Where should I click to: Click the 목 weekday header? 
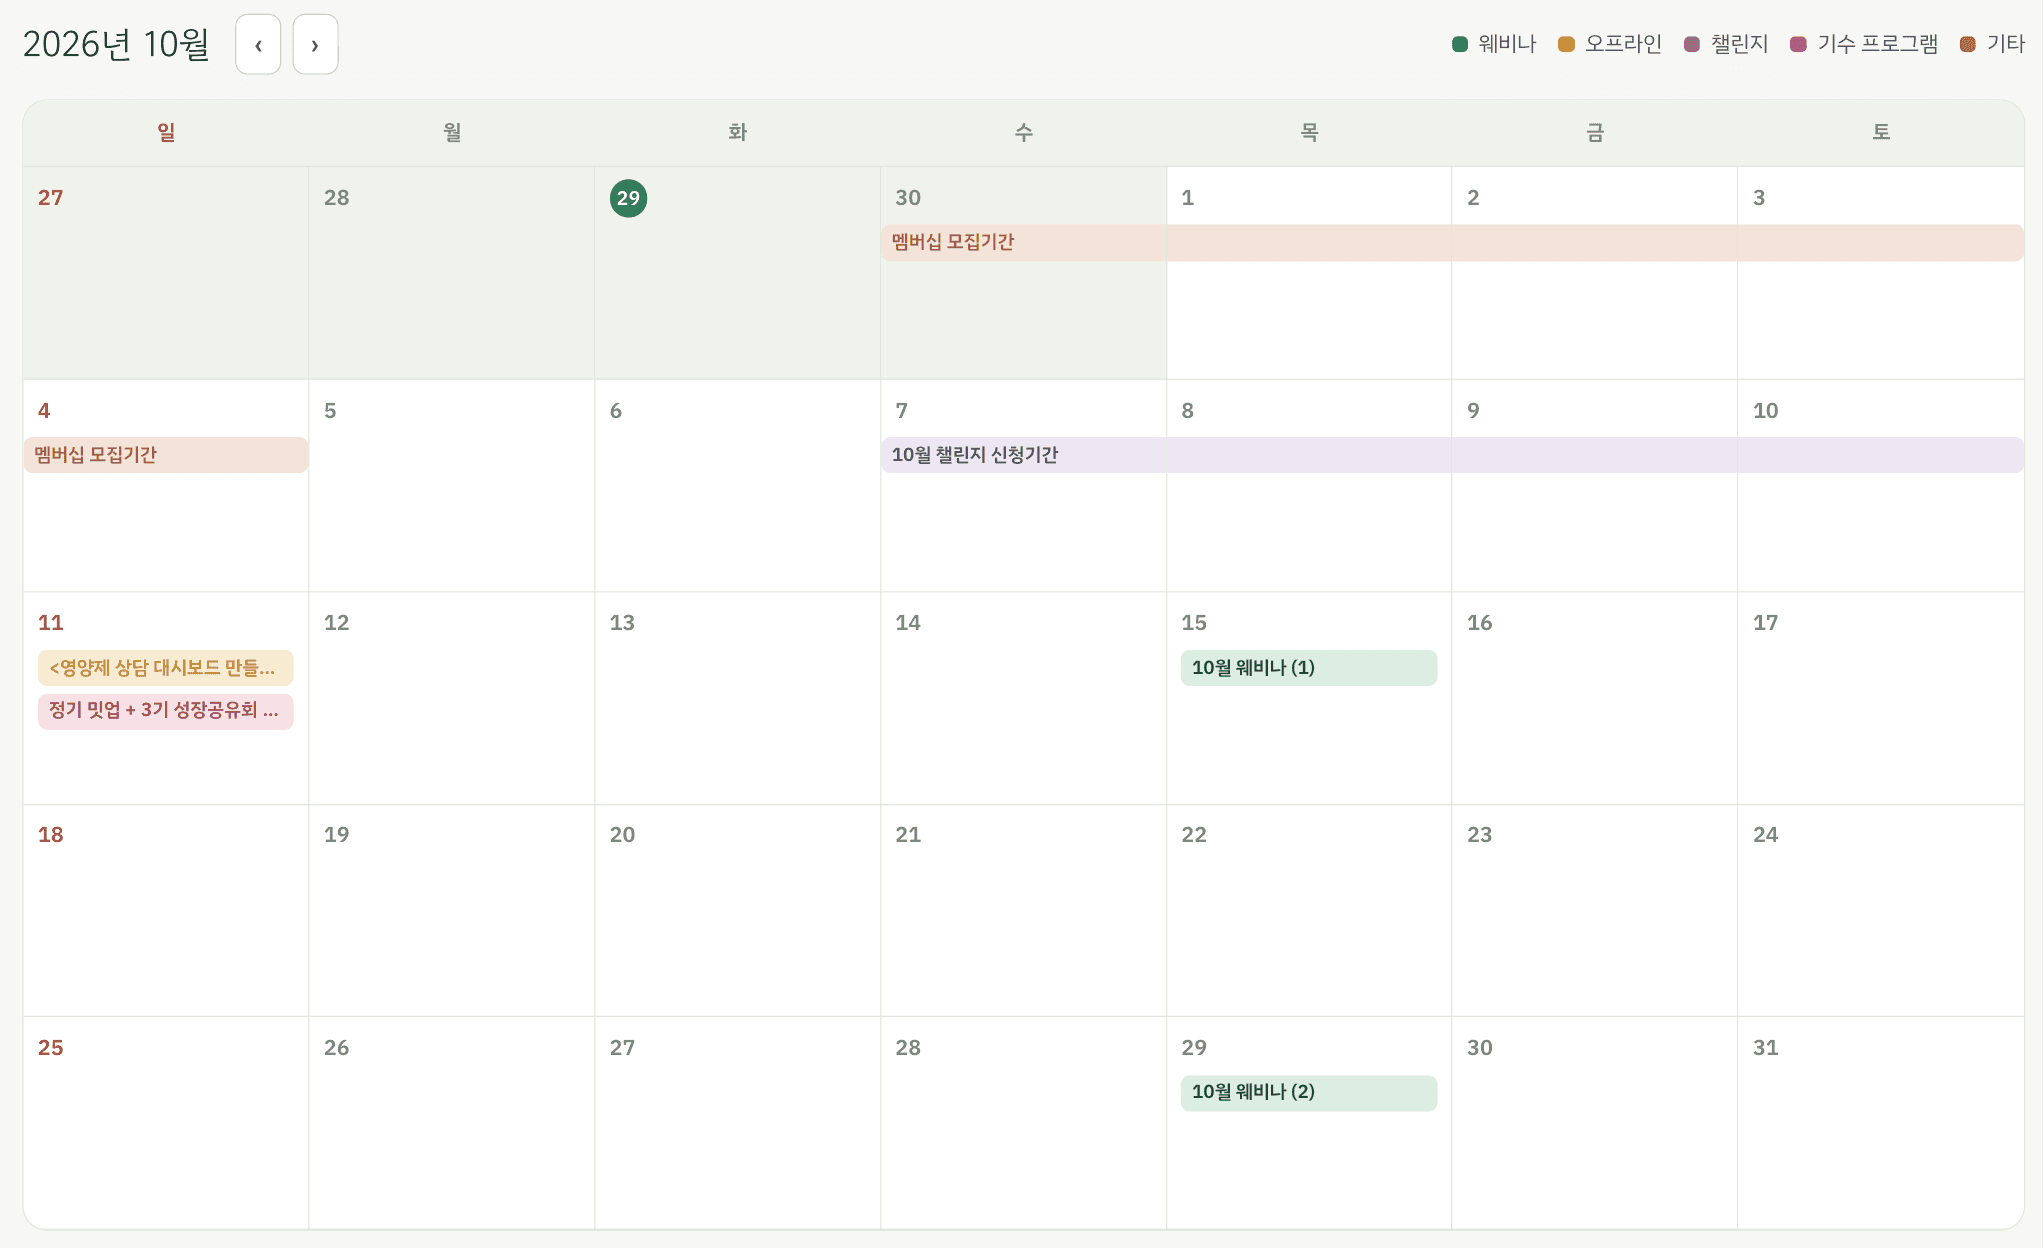[x=1309, y=132]
